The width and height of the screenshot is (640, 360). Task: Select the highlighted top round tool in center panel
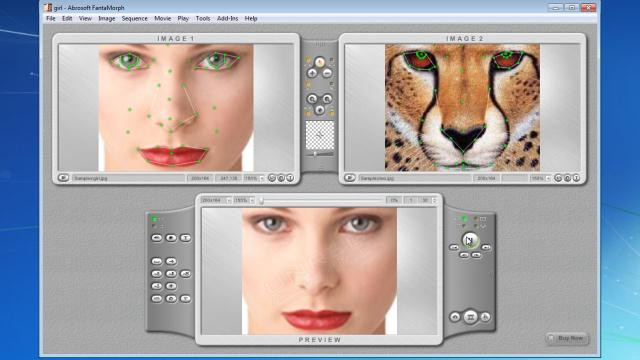(x=320, y=62)
